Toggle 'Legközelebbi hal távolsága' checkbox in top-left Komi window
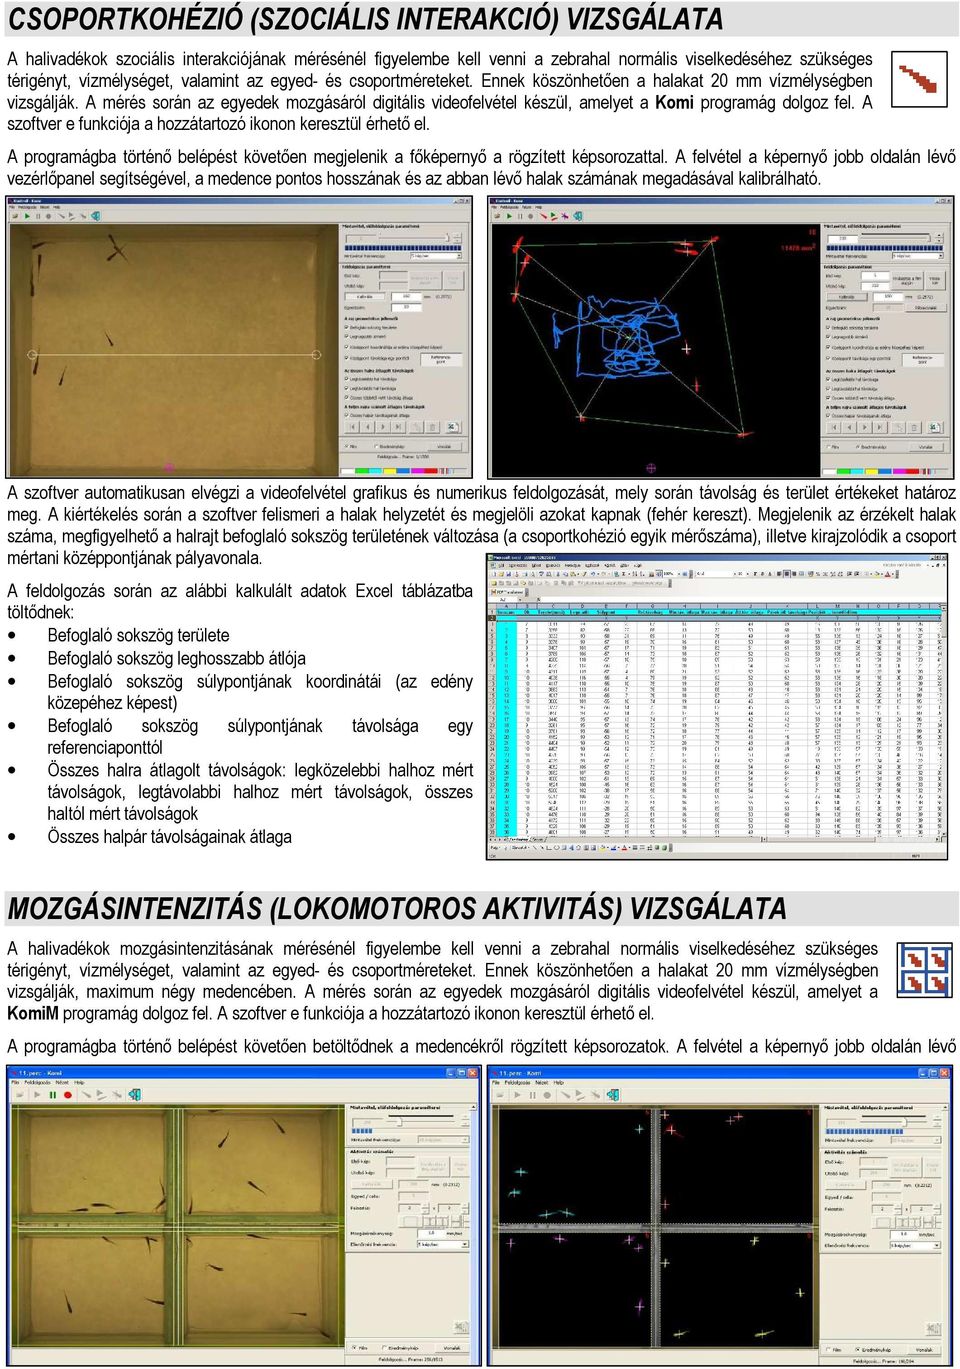The image size is (960, 1369). (347, 379)
